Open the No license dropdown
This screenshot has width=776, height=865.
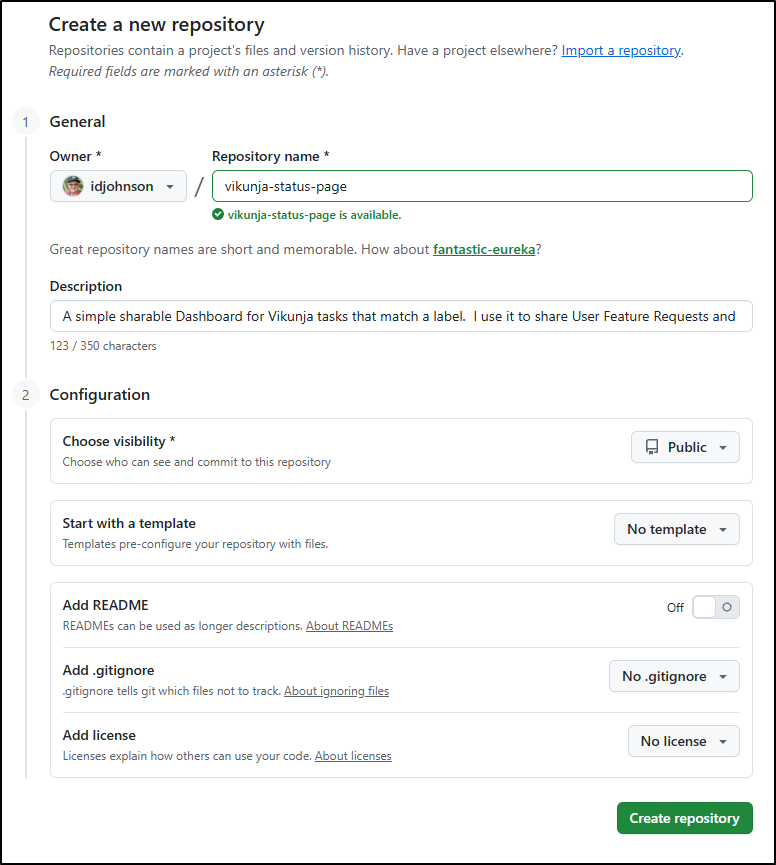[x=683, y=741]
